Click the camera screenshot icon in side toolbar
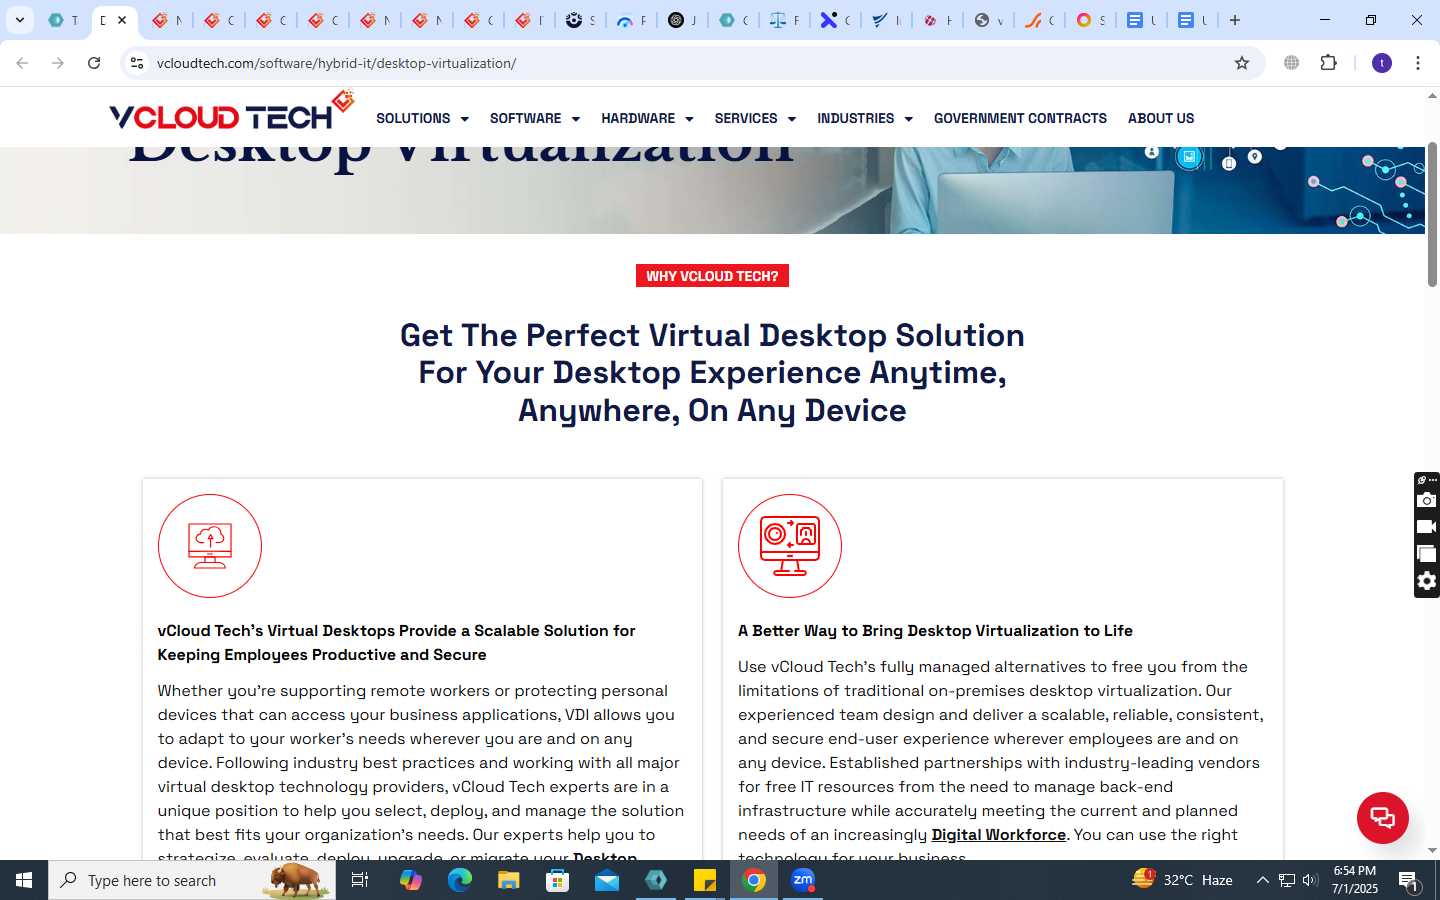1440x900 pixels. [1427, 500]
